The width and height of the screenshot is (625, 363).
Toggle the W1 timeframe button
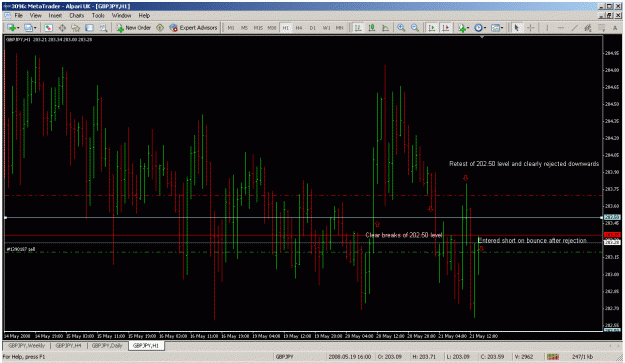tap(326, 28)
